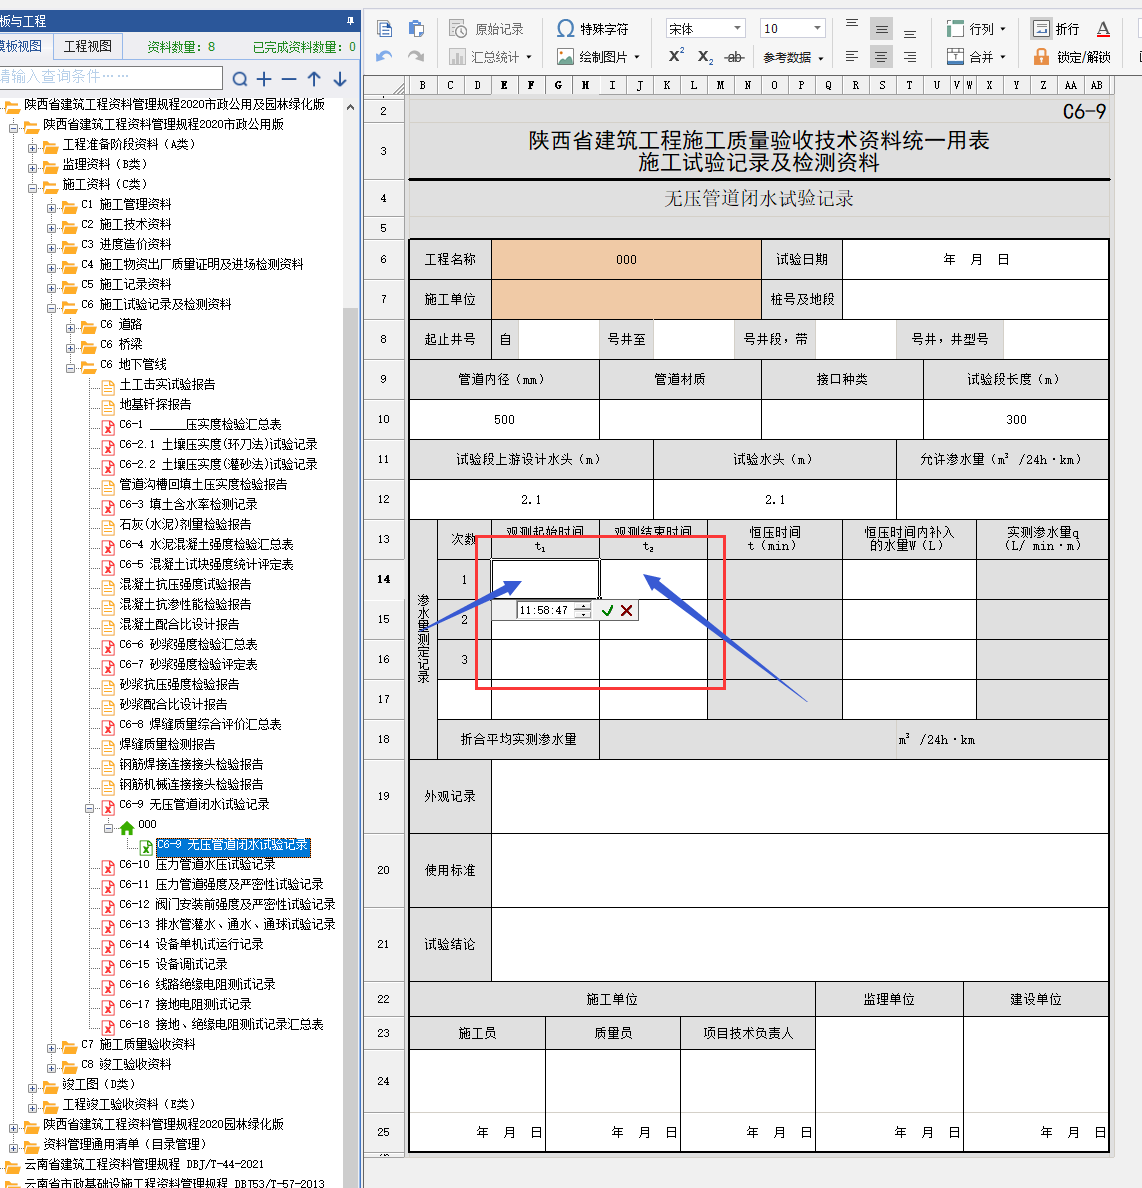The width and height of the screenshot is (1142, 1188).
Task: Click the font color A swatch
Action: pos(1103,29)
